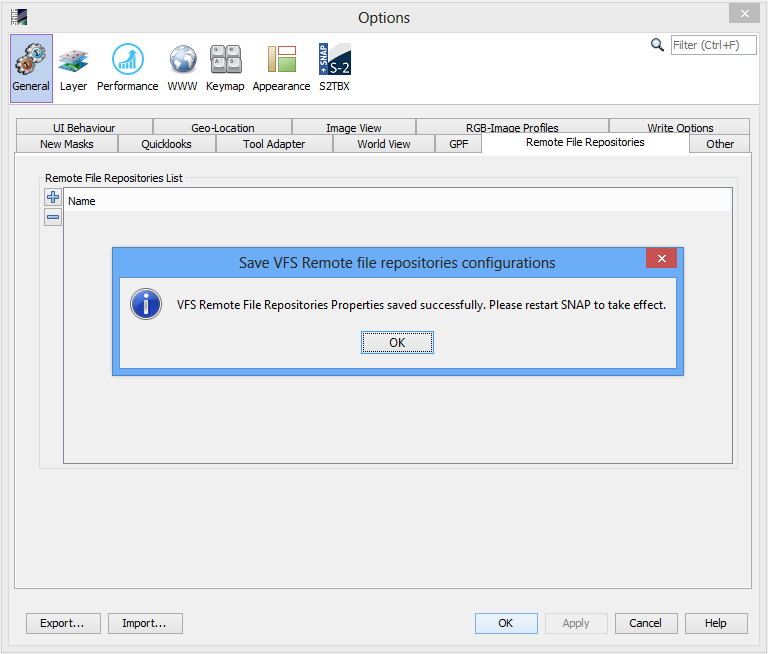This screenshot has width=768, height=654.
Task: Click the Cancel button
Action: click(646, 623)
